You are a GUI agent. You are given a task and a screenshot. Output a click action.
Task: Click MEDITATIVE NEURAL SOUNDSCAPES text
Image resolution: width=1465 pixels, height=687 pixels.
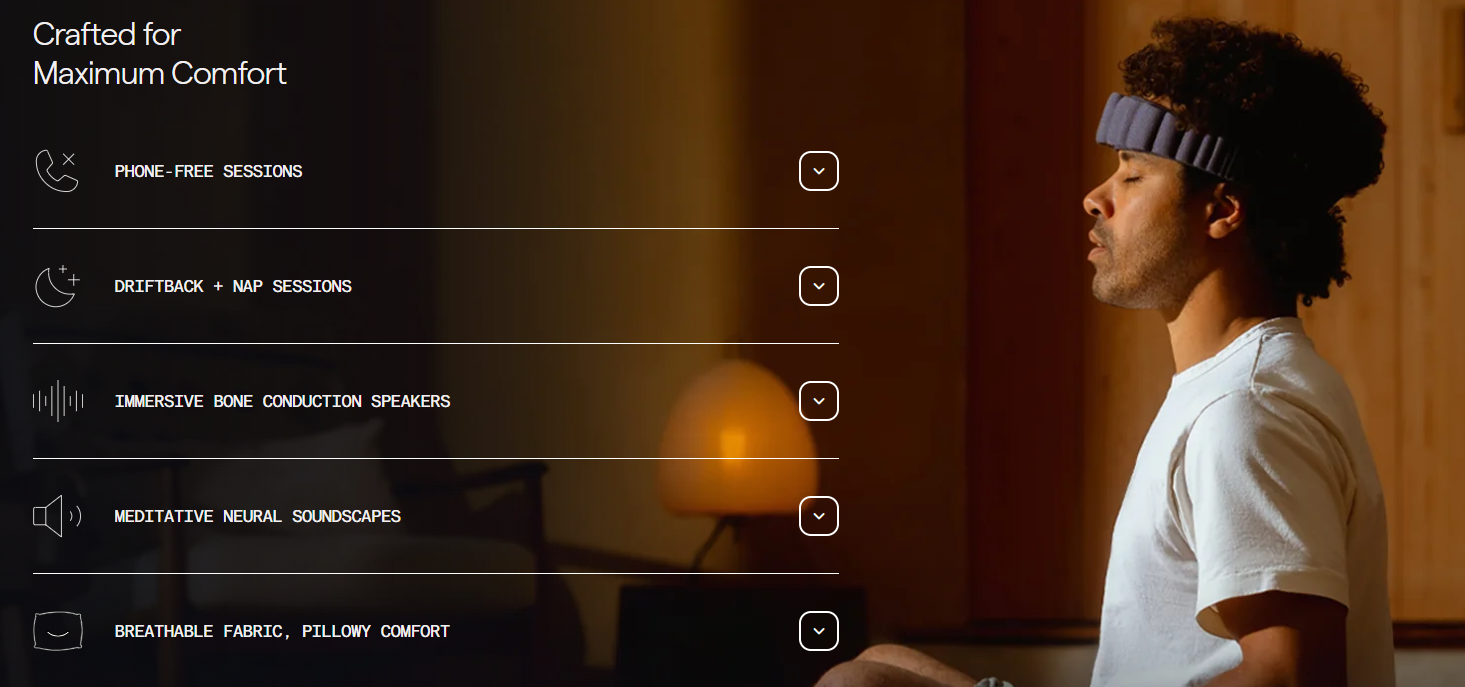(x=257, y=516)
